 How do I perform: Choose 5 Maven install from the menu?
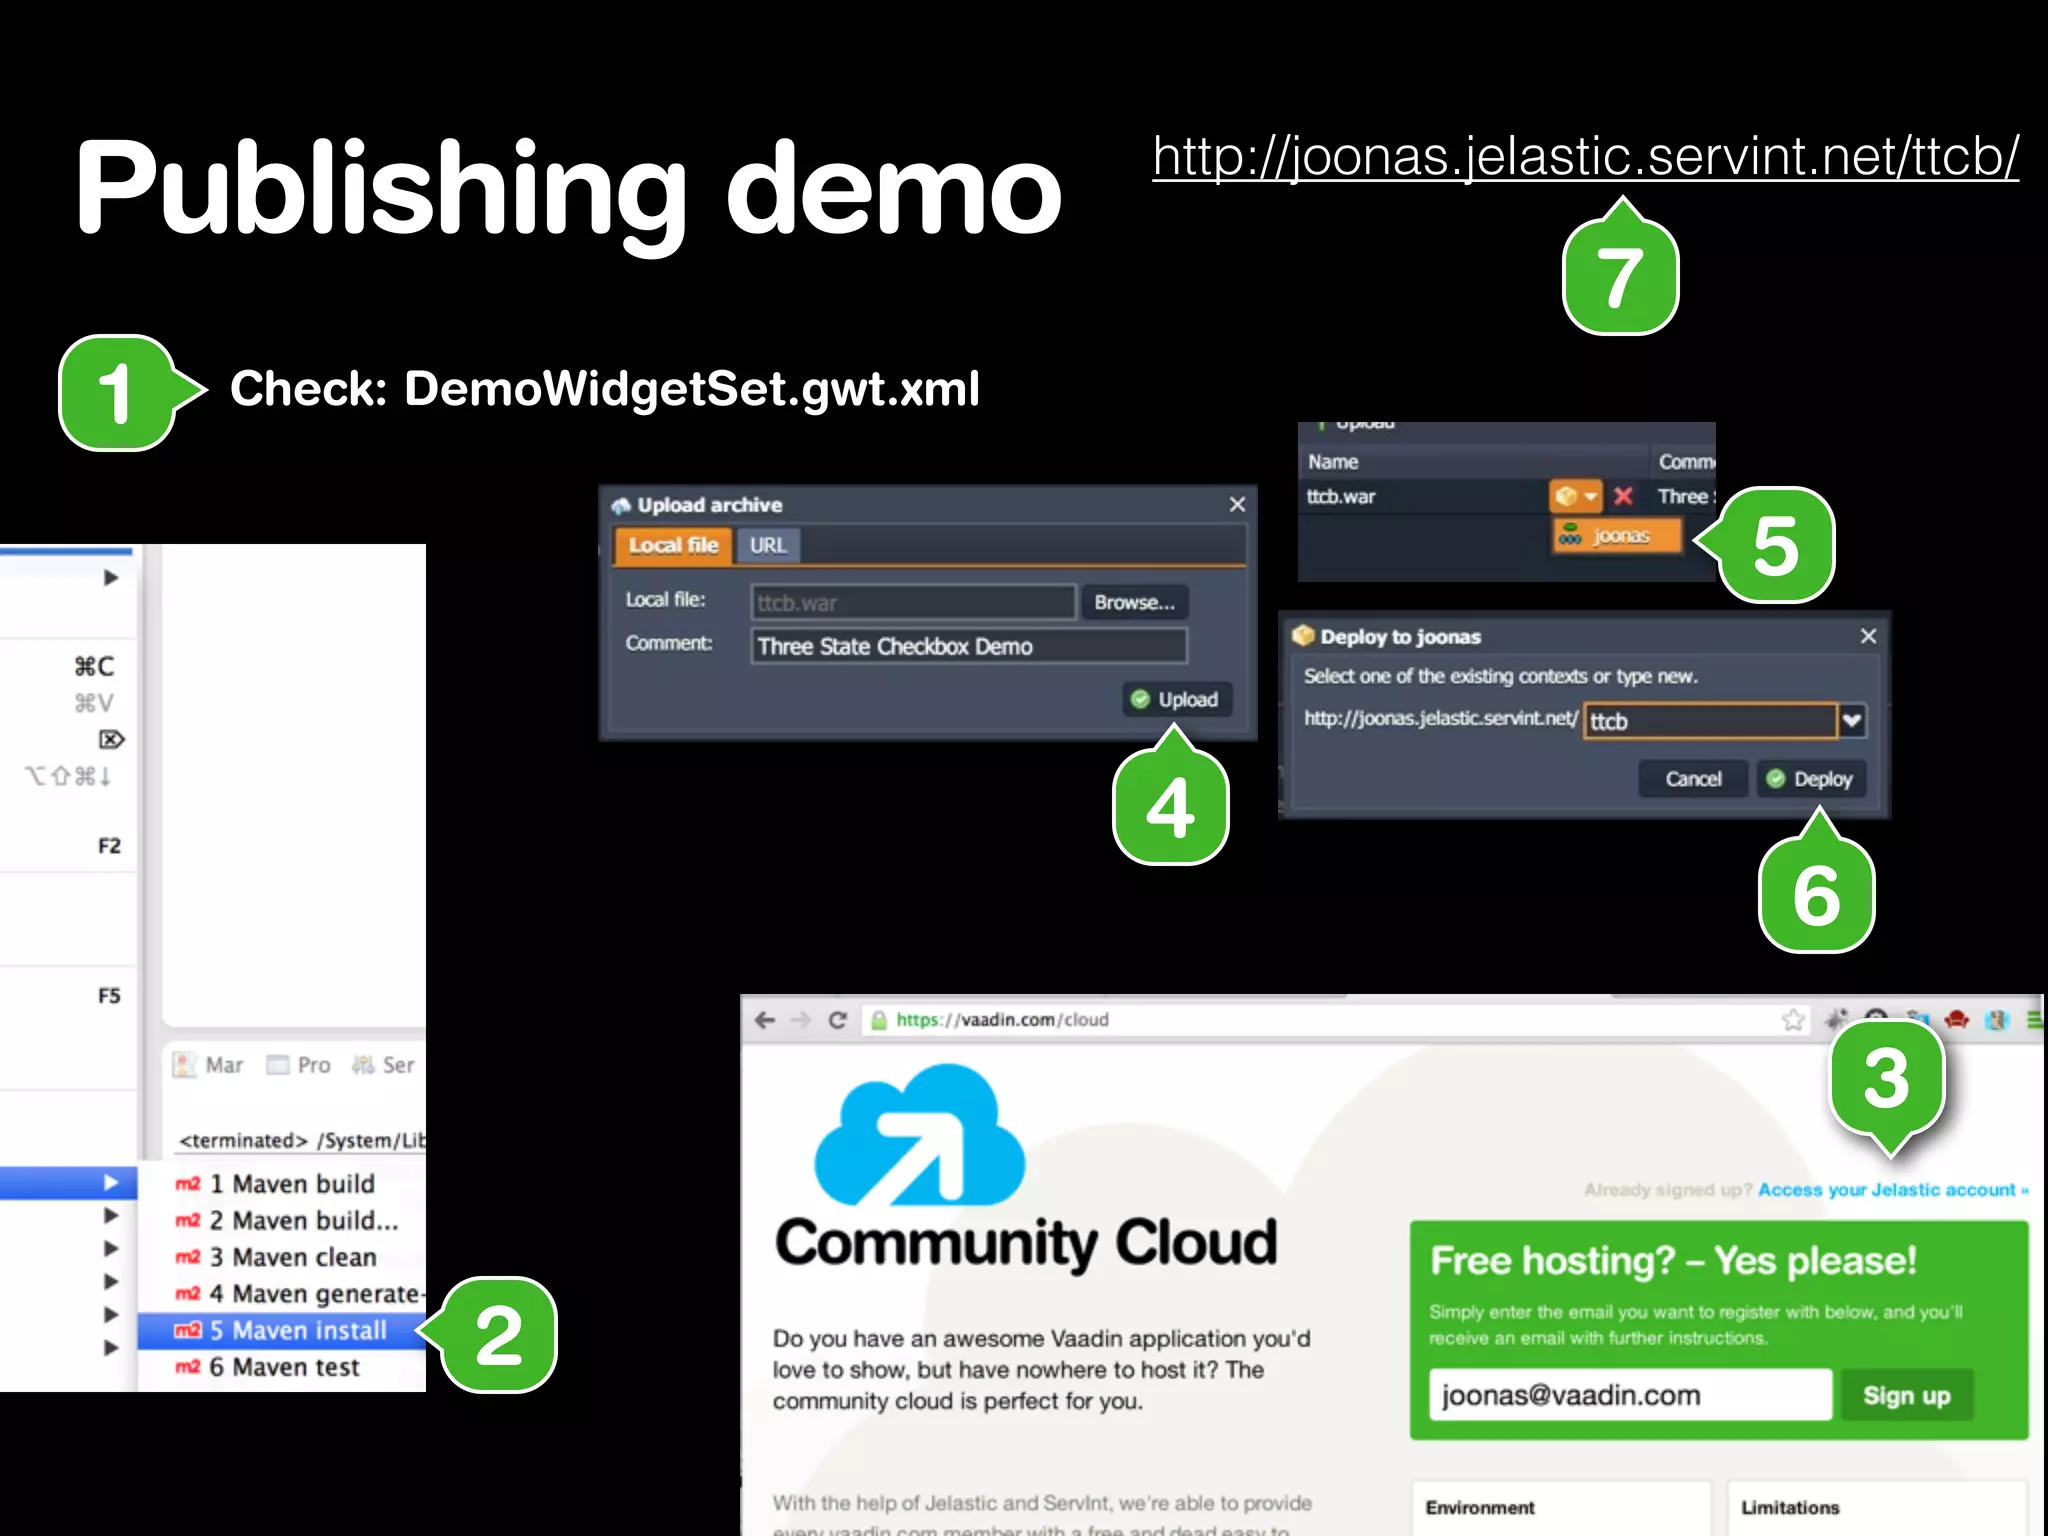(x=297, y=1330)
